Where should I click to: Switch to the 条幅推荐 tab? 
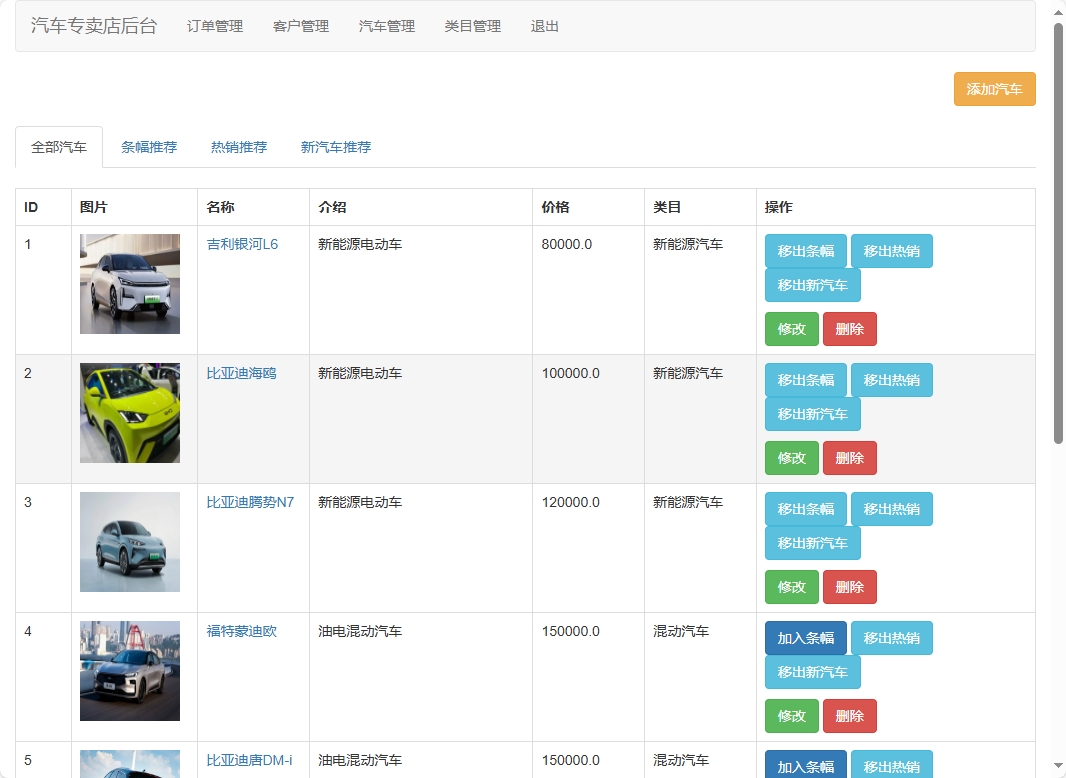(x=149, y=147)
